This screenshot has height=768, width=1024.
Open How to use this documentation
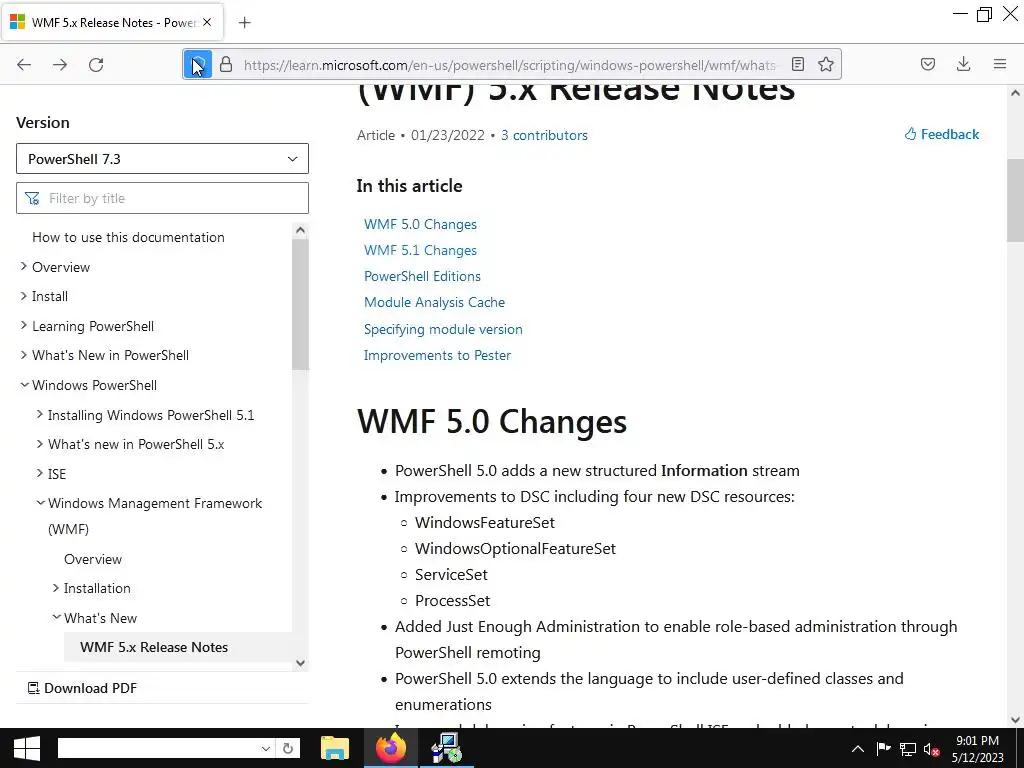point(128,237)
